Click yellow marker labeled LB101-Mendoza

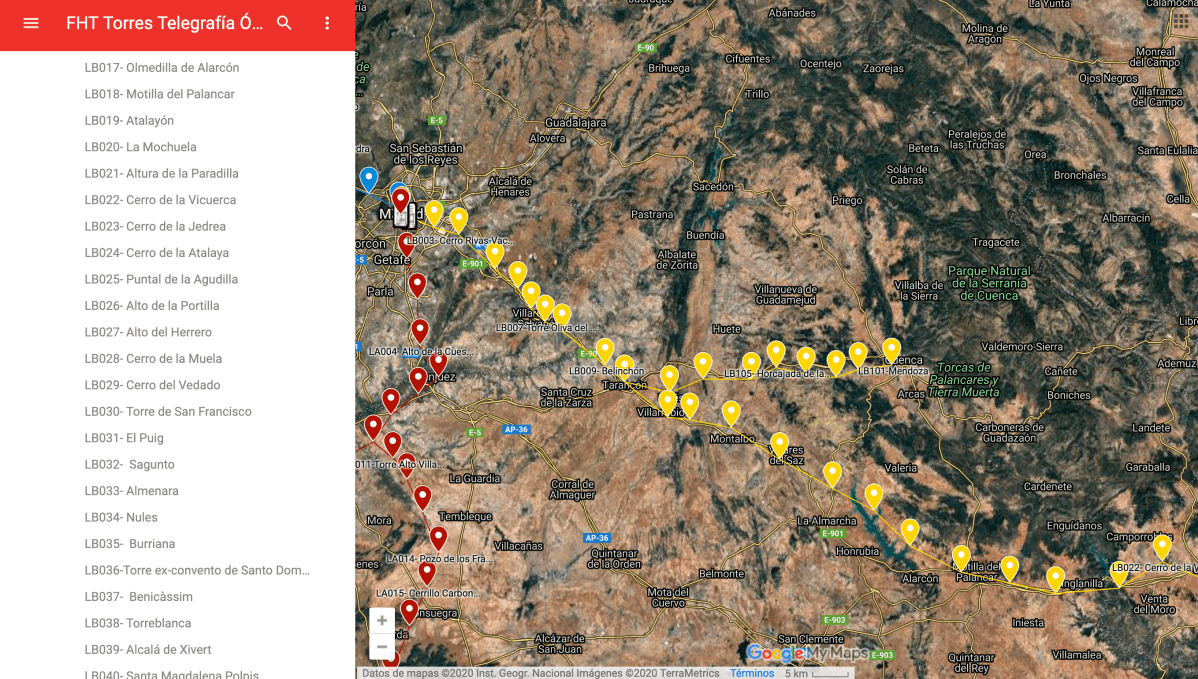(x=891, y=349)
